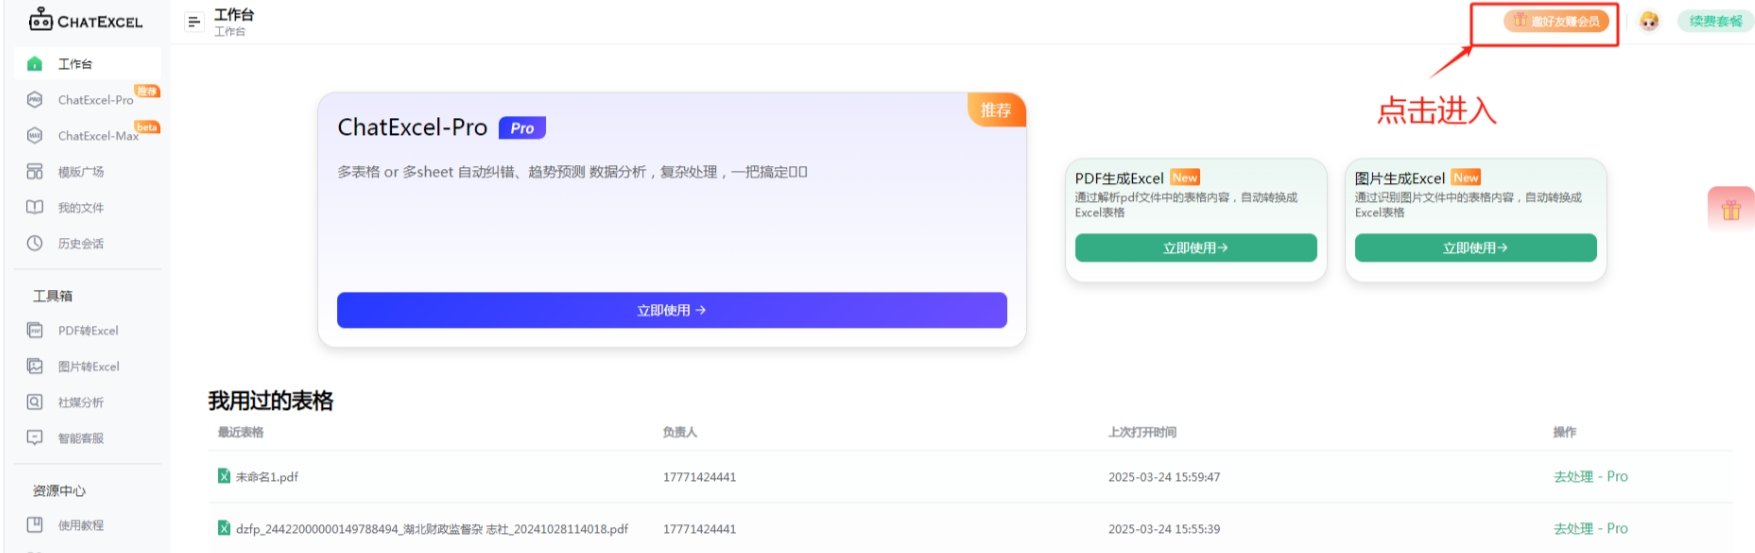Image resolution: width=1755 pixels, height=553 pixels.
Task: Click the 负责人 value in 未命名1.pdf row
Action: [x=699, y=477]
